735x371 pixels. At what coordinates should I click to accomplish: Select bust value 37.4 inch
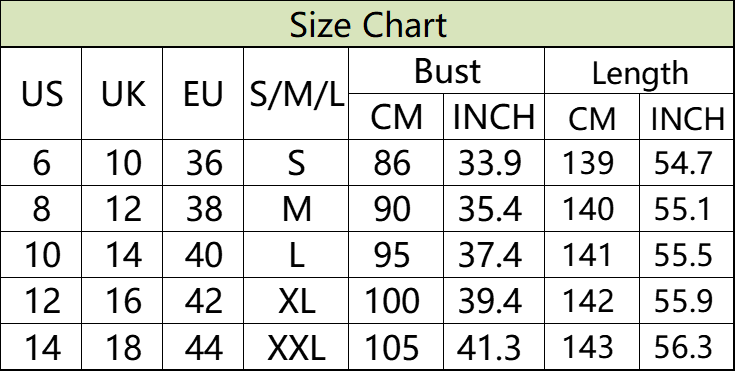click(494, 255)
